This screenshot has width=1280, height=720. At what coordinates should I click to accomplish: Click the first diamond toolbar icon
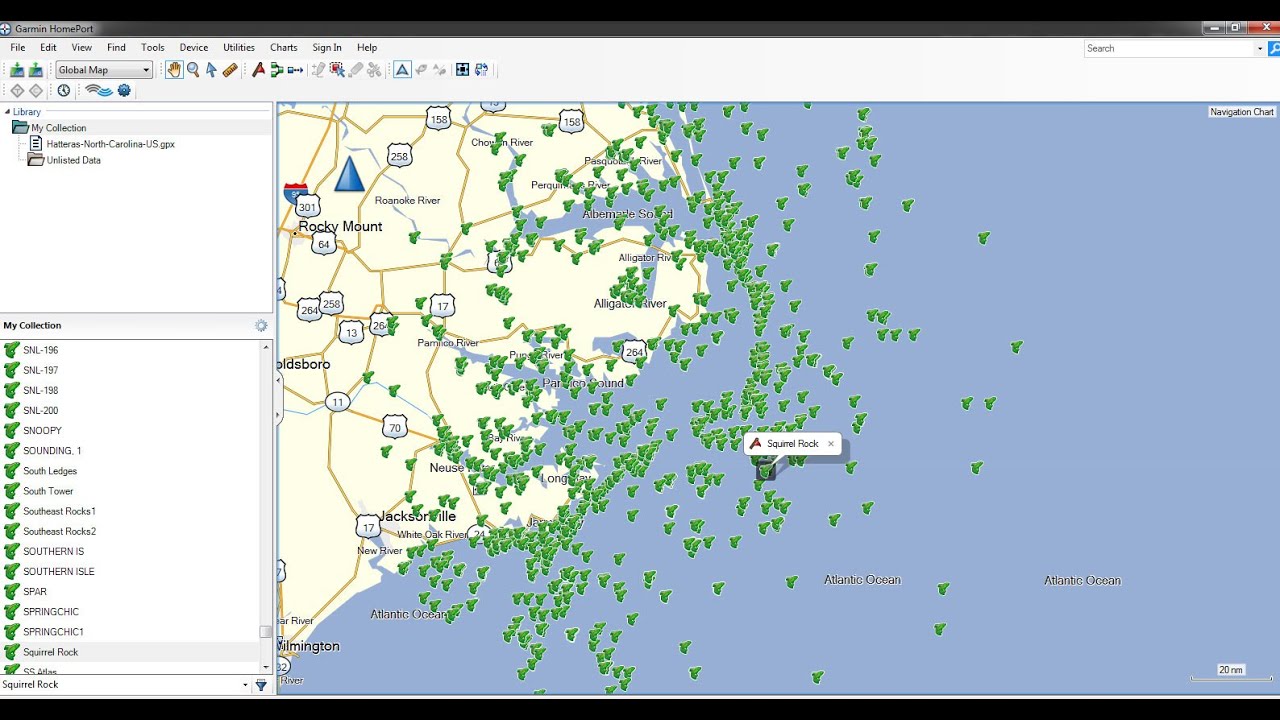point(17,91)
